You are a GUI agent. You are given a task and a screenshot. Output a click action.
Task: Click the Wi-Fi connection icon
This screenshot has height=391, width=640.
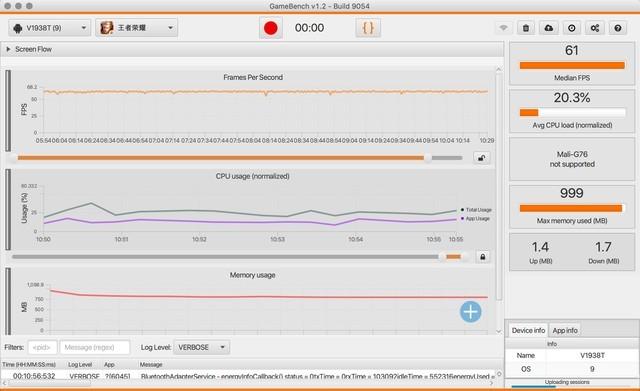[503, 28]
